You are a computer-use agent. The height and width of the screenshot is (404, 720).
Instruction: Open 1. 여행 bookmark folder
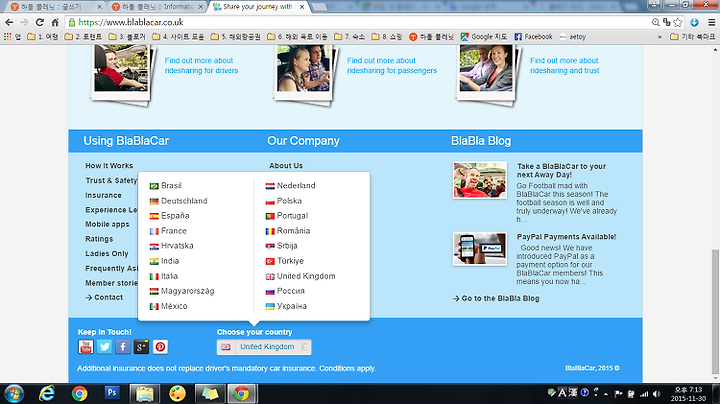pyautogui.click(x=43, y=37)
